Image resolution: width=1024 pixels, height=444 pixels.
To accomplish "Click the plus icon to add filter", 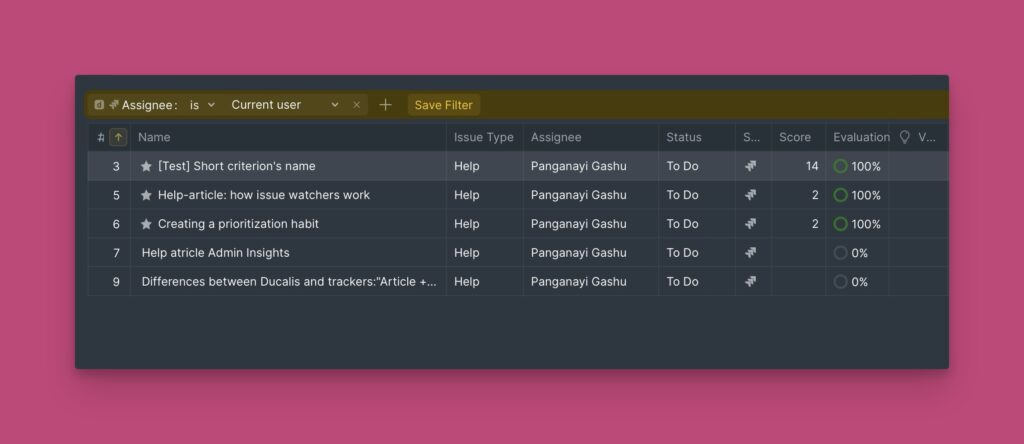I will [385, 105].
